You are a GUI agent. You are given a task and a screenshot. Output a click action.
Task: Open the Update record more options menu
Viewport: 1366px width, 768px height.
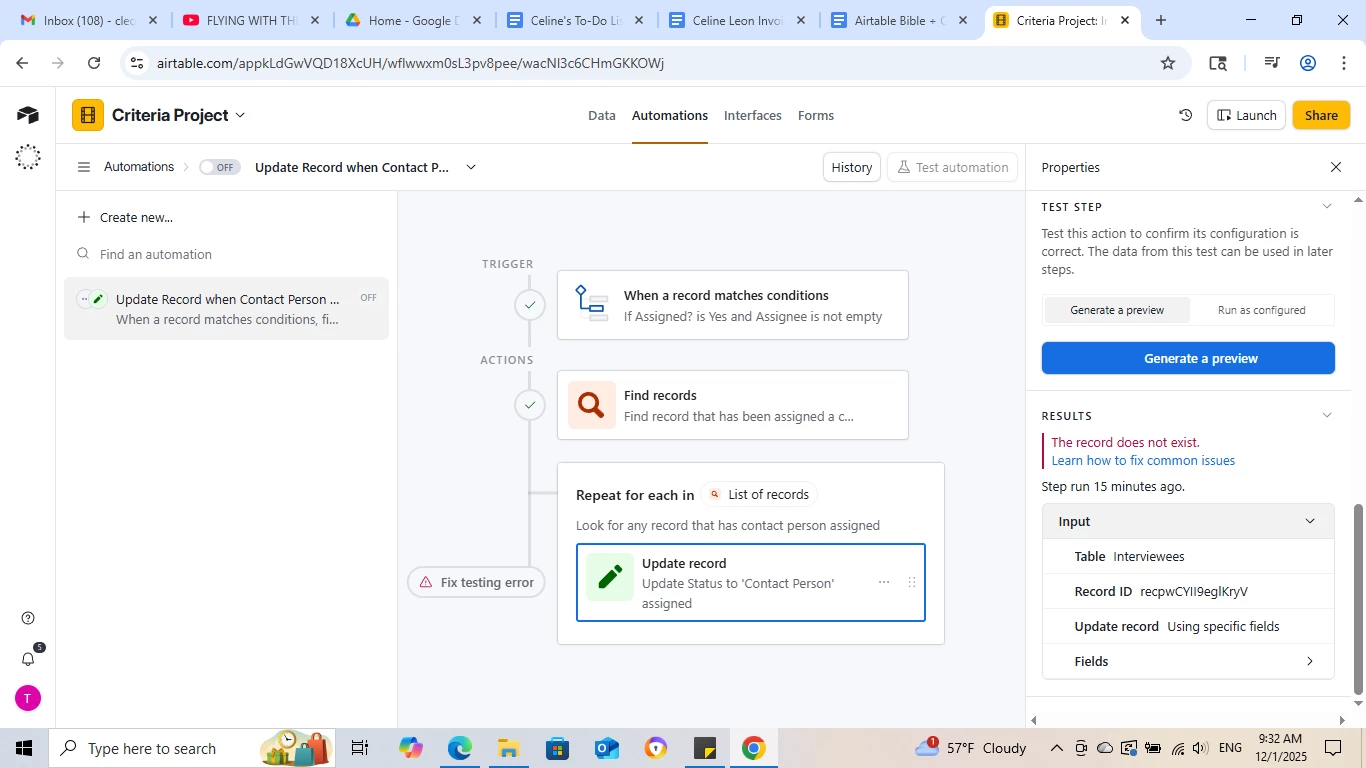click(x=884, y=582)
